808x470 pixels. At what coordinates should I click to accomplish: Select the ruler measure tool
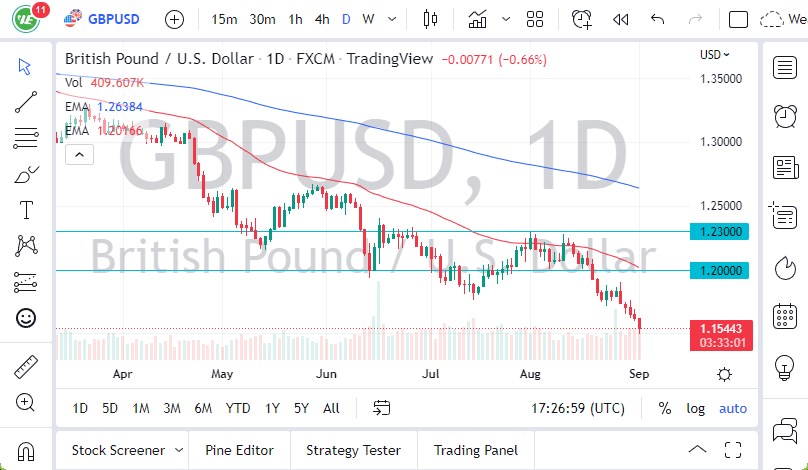coord(26,367)
